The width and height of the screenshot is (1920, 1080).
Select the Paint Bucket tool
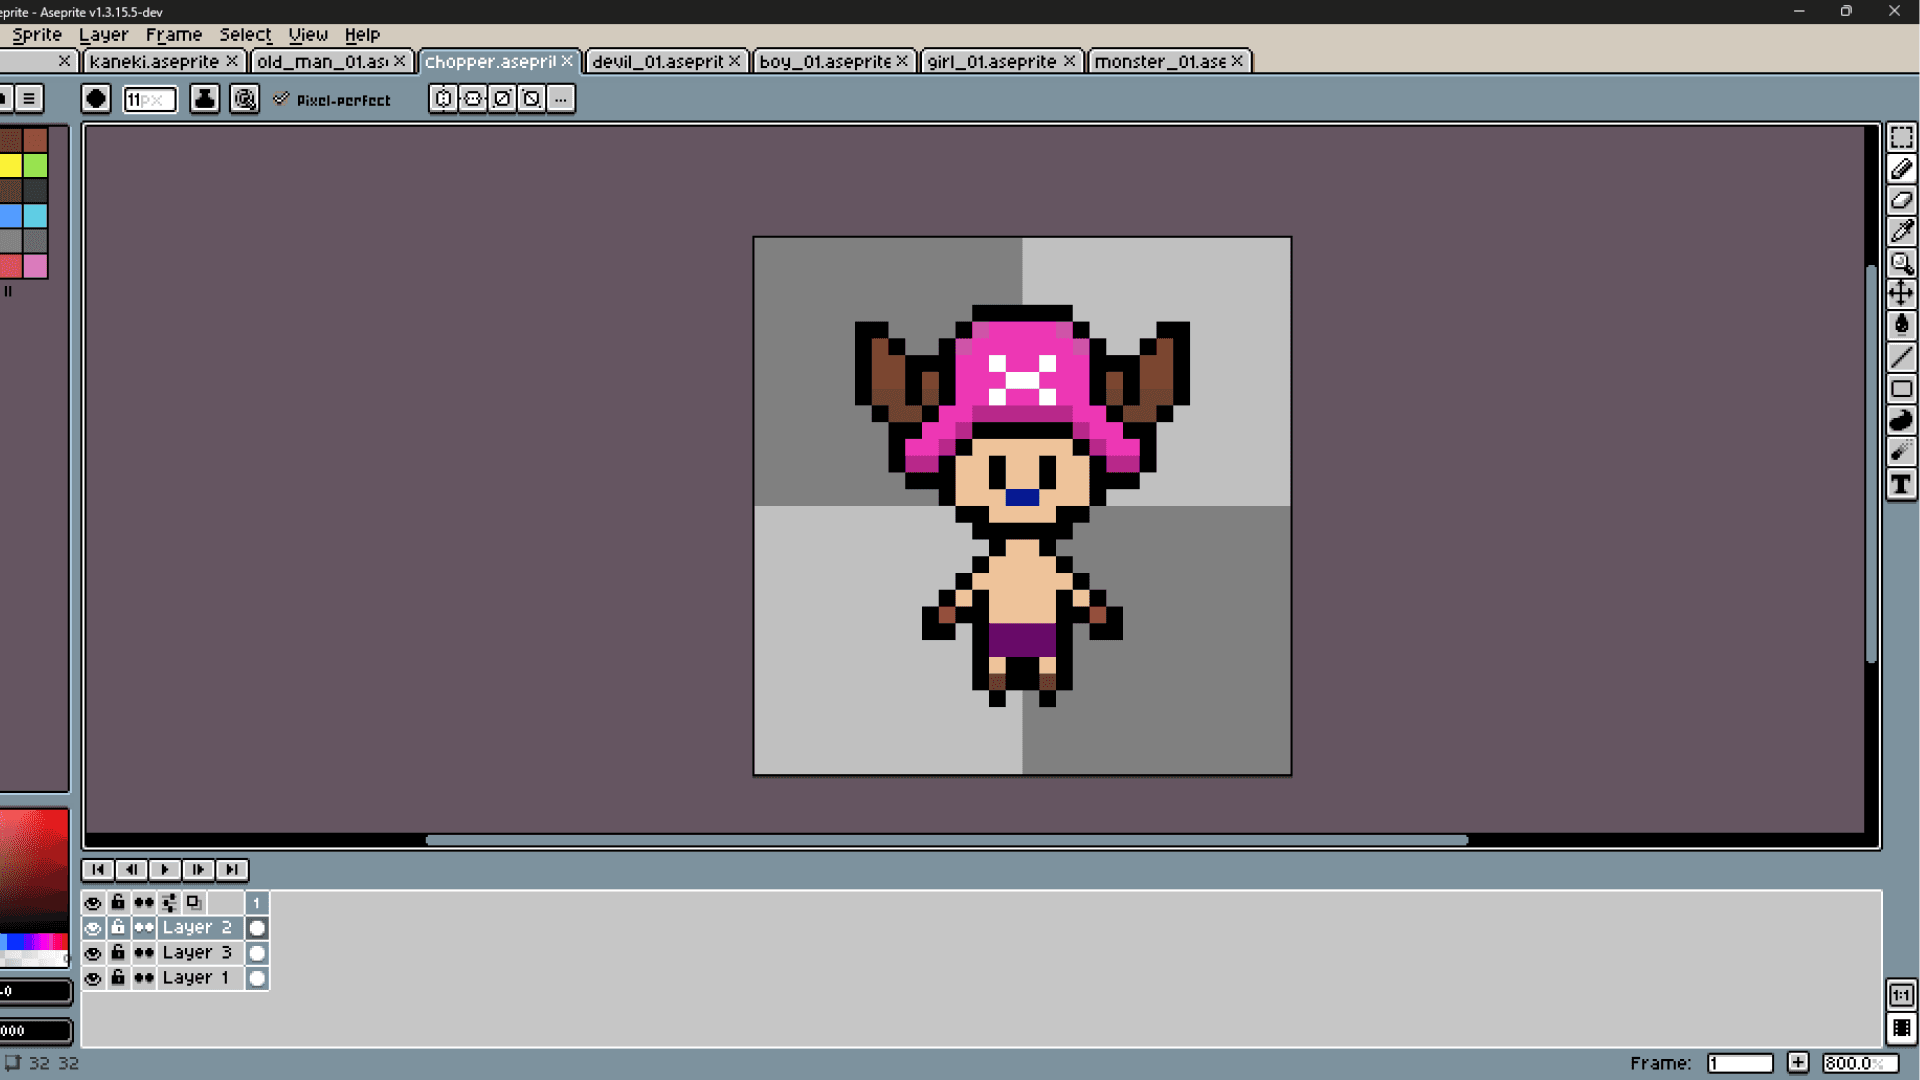click(x=1901, y=325)
